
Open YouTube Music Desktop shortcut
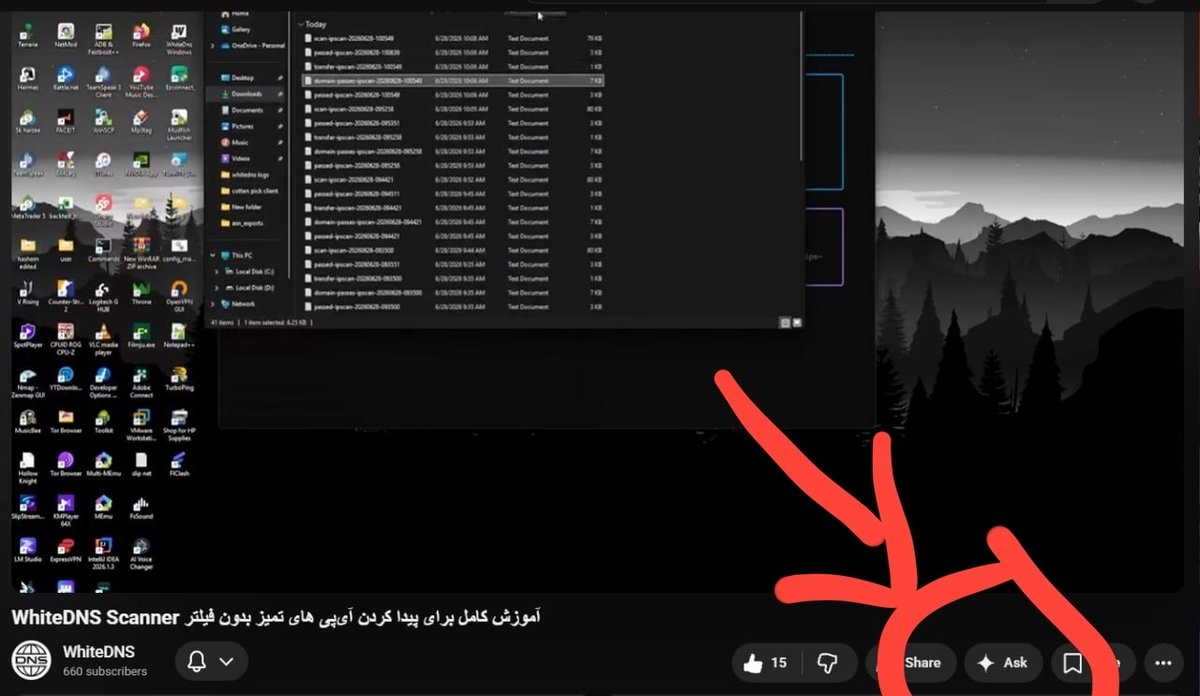pyautogui.click(x=141, y=80)
